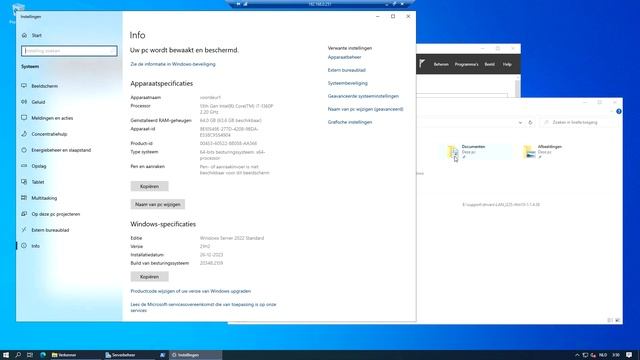
Task: Switch to Serverbeheer taskbar button
Action: [x=128, y=355]
